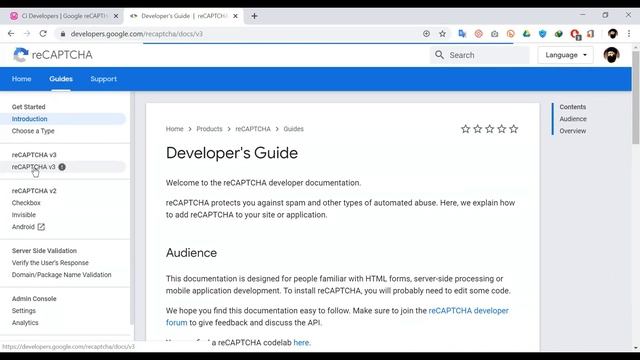The width and height of the screenshot is (640, 360).
Task: Click the reCAPTCHA logo
Action: pos(53,55)
